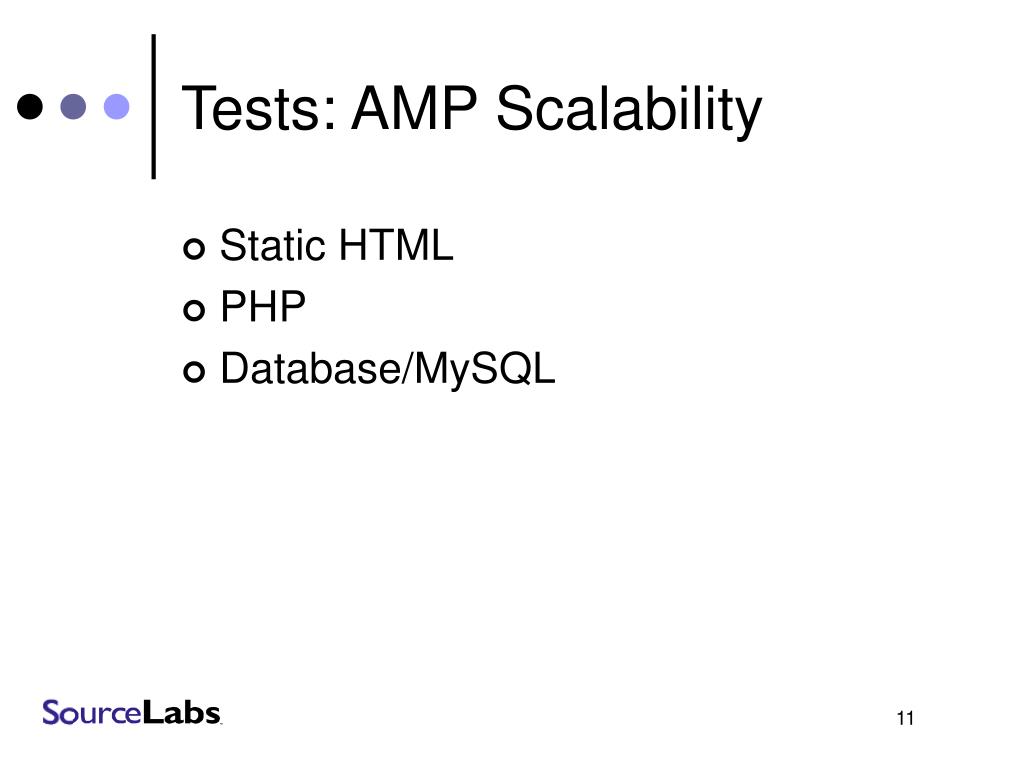
Task: Select the Static HTML bullet text
Action: pos(336,246)
